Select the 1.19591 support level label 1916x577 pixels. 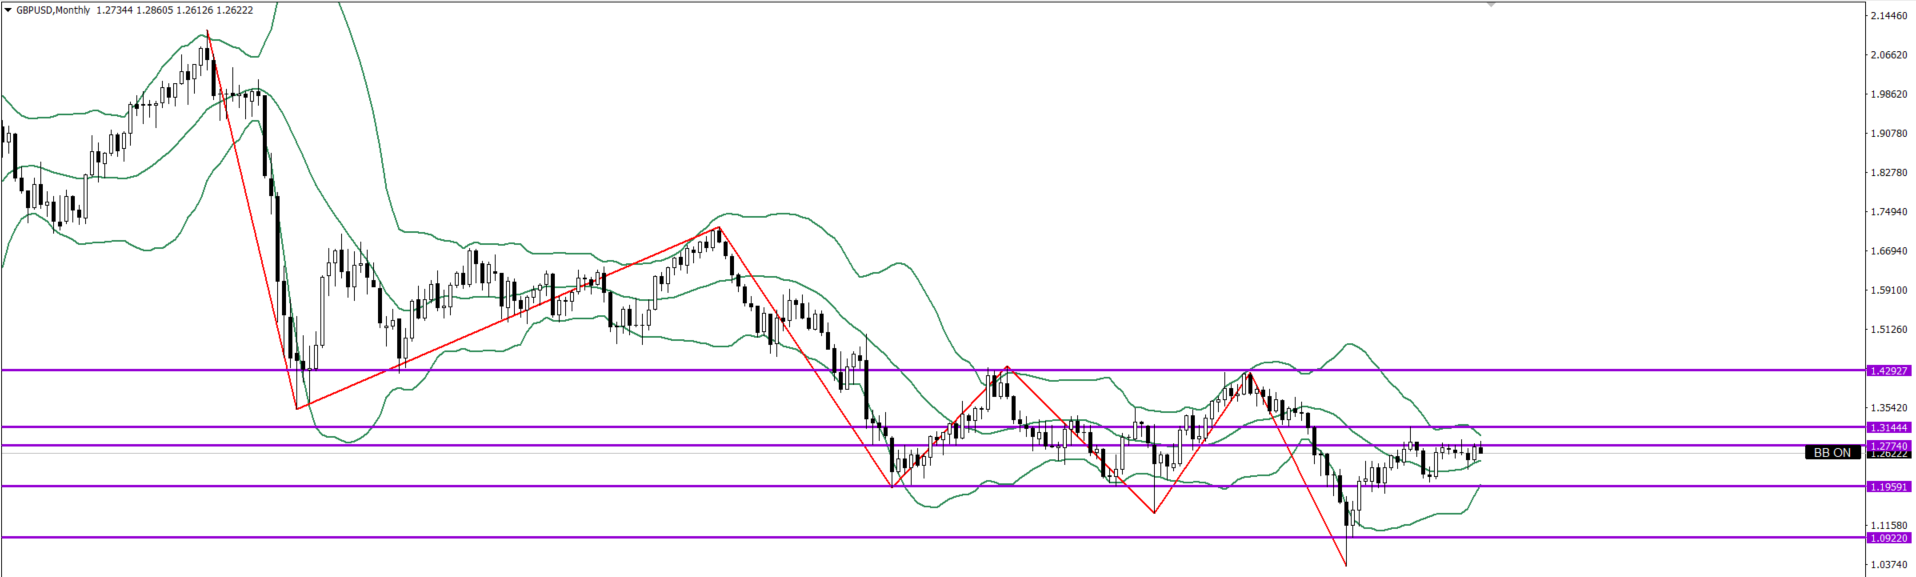[1888, 487]
